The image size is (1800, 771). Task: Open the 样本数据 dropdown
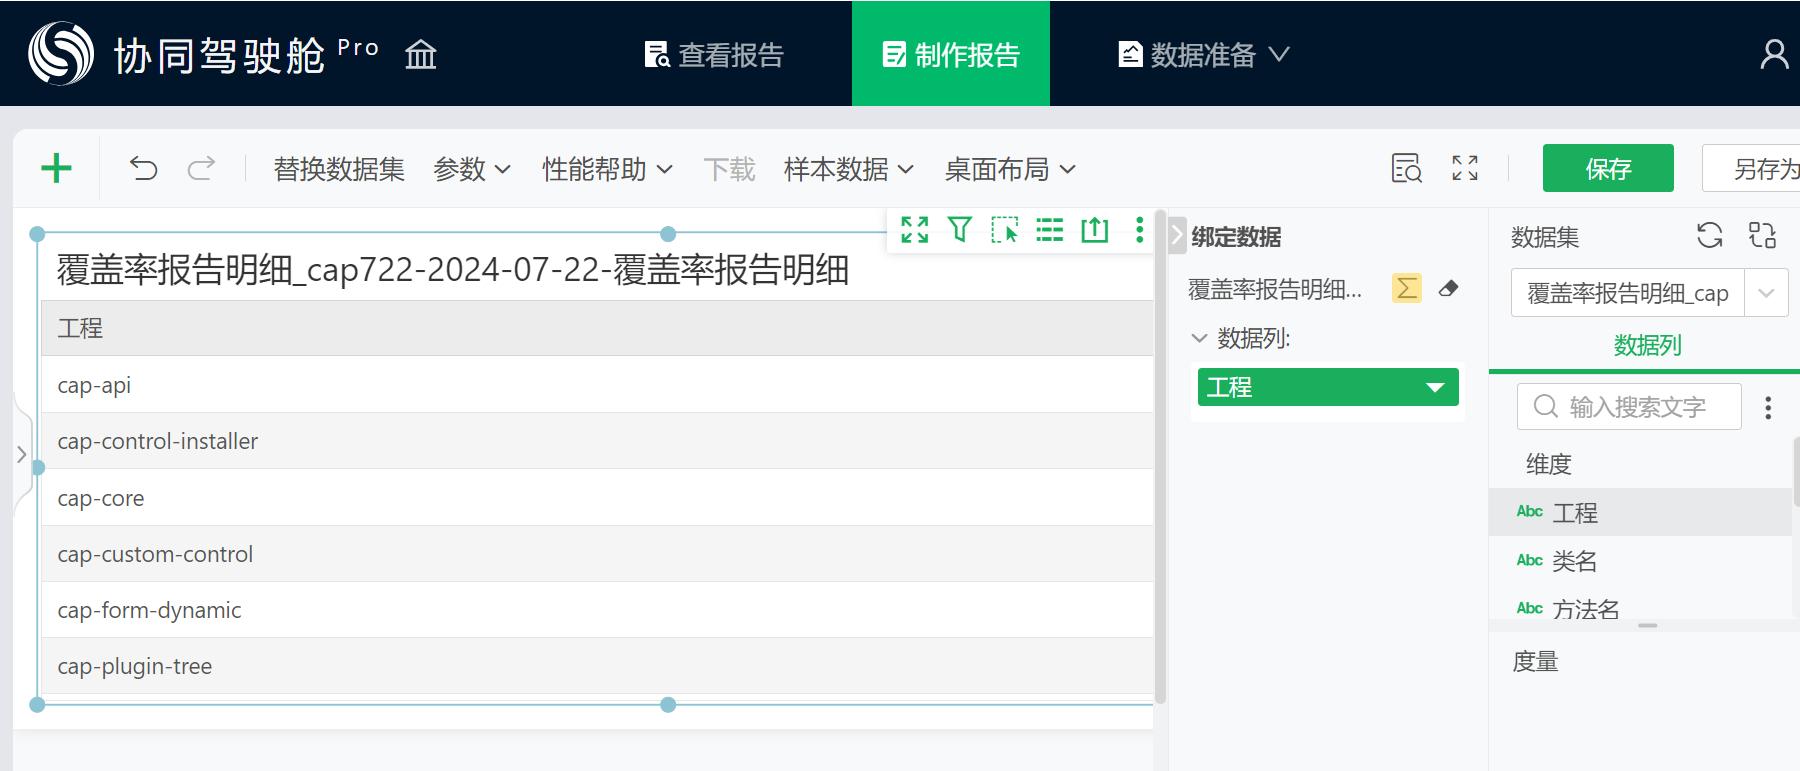coord(849,169)
